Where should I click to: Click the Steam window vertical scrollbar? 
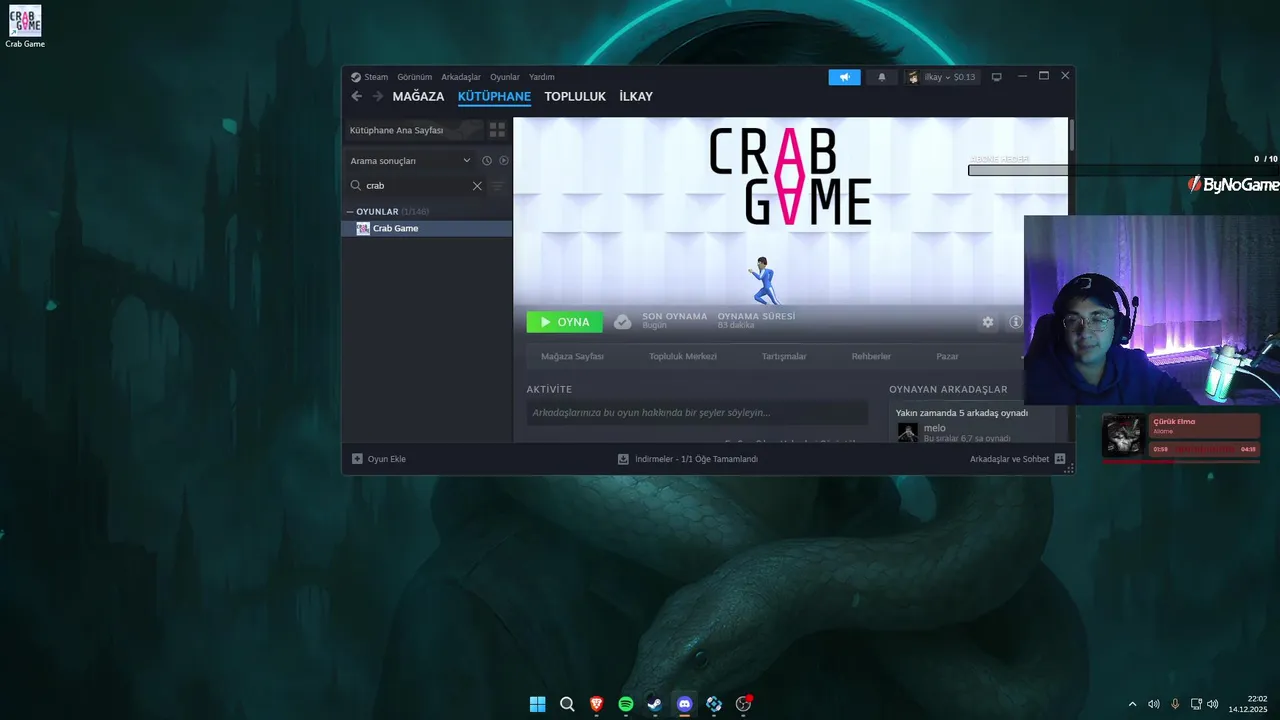1072,135
